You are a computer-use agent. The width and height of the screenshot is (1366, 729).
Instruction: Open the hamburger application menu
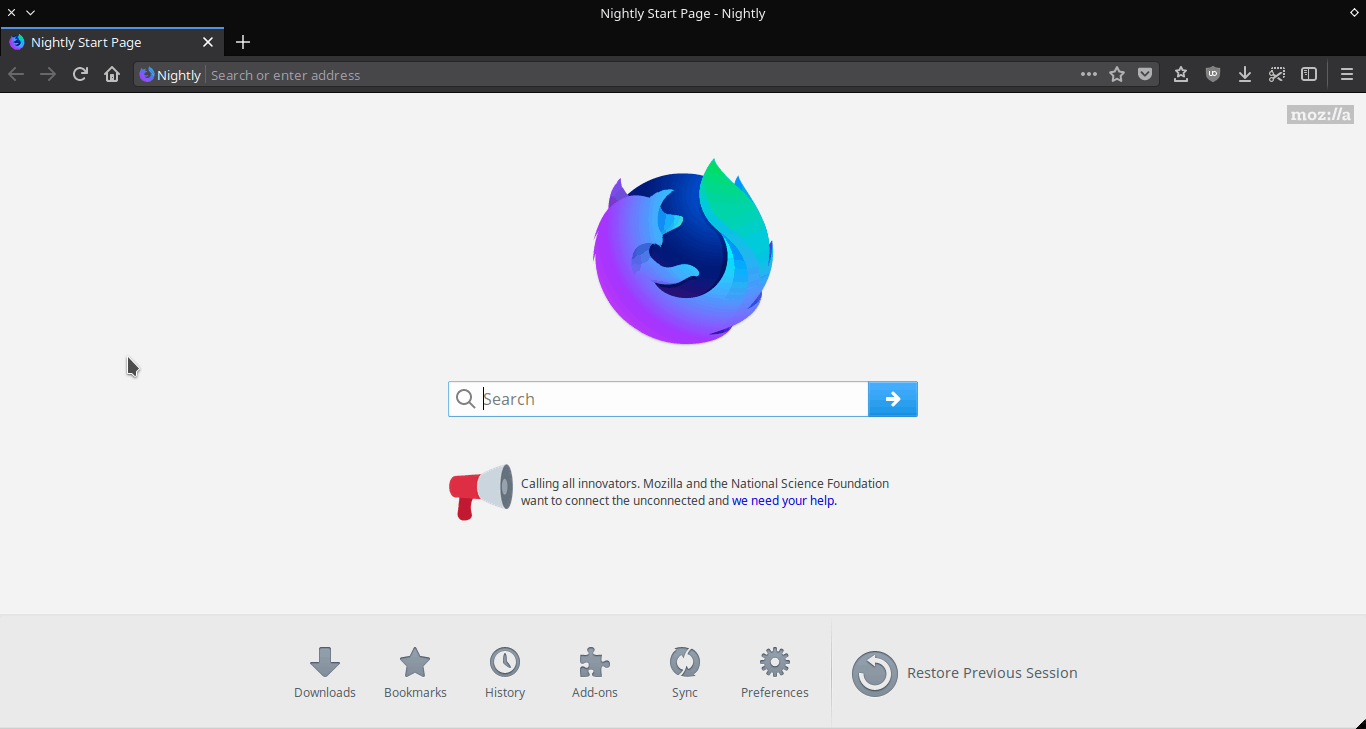[1347, 74]
